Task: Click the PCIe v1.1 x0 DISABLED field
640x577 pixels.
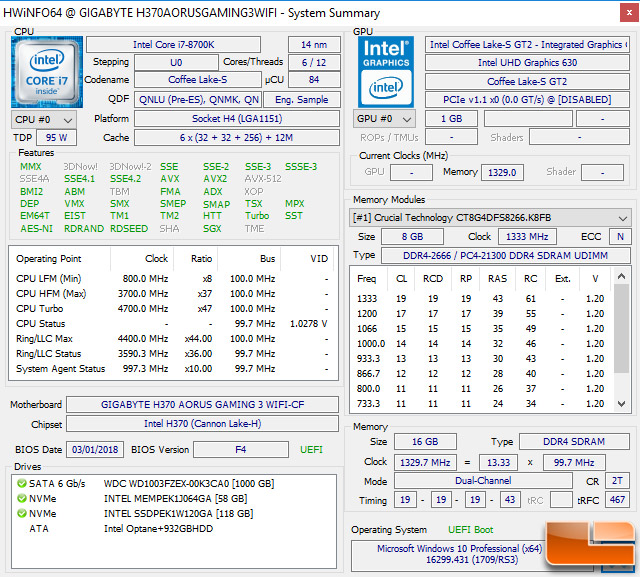Action: tap(527, 100)
